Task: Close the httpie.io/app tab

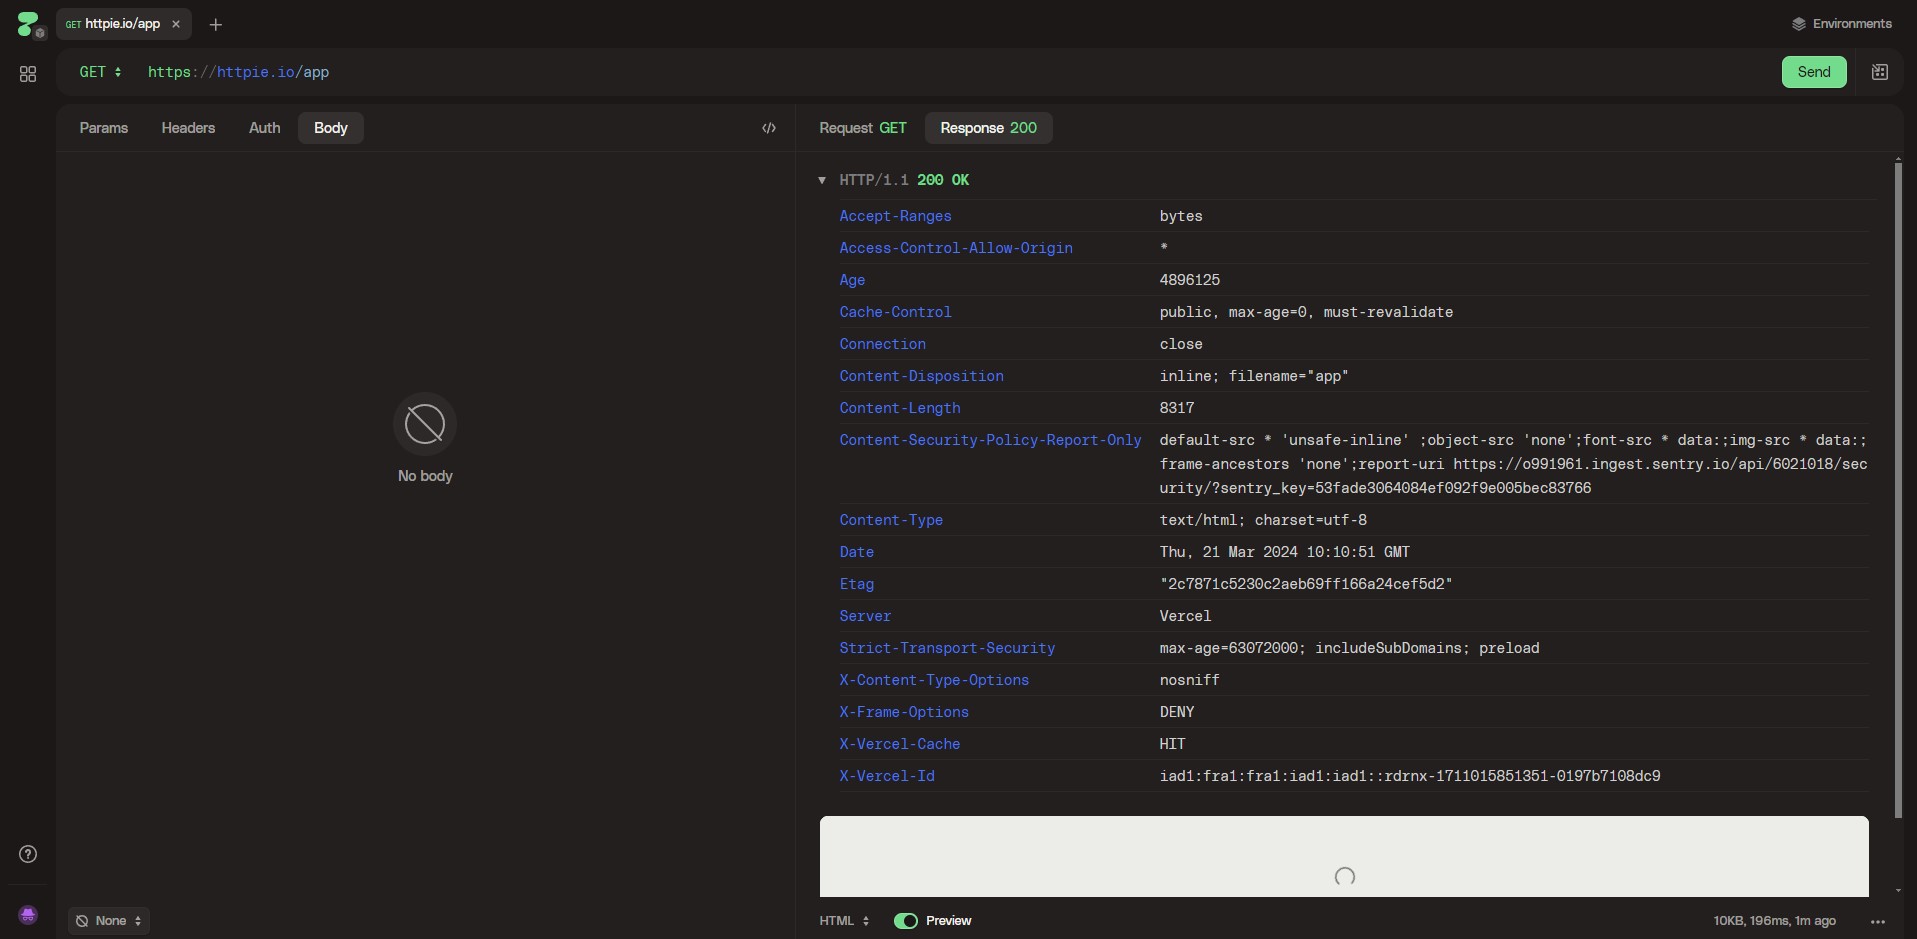Action: (x=176, y=24)
